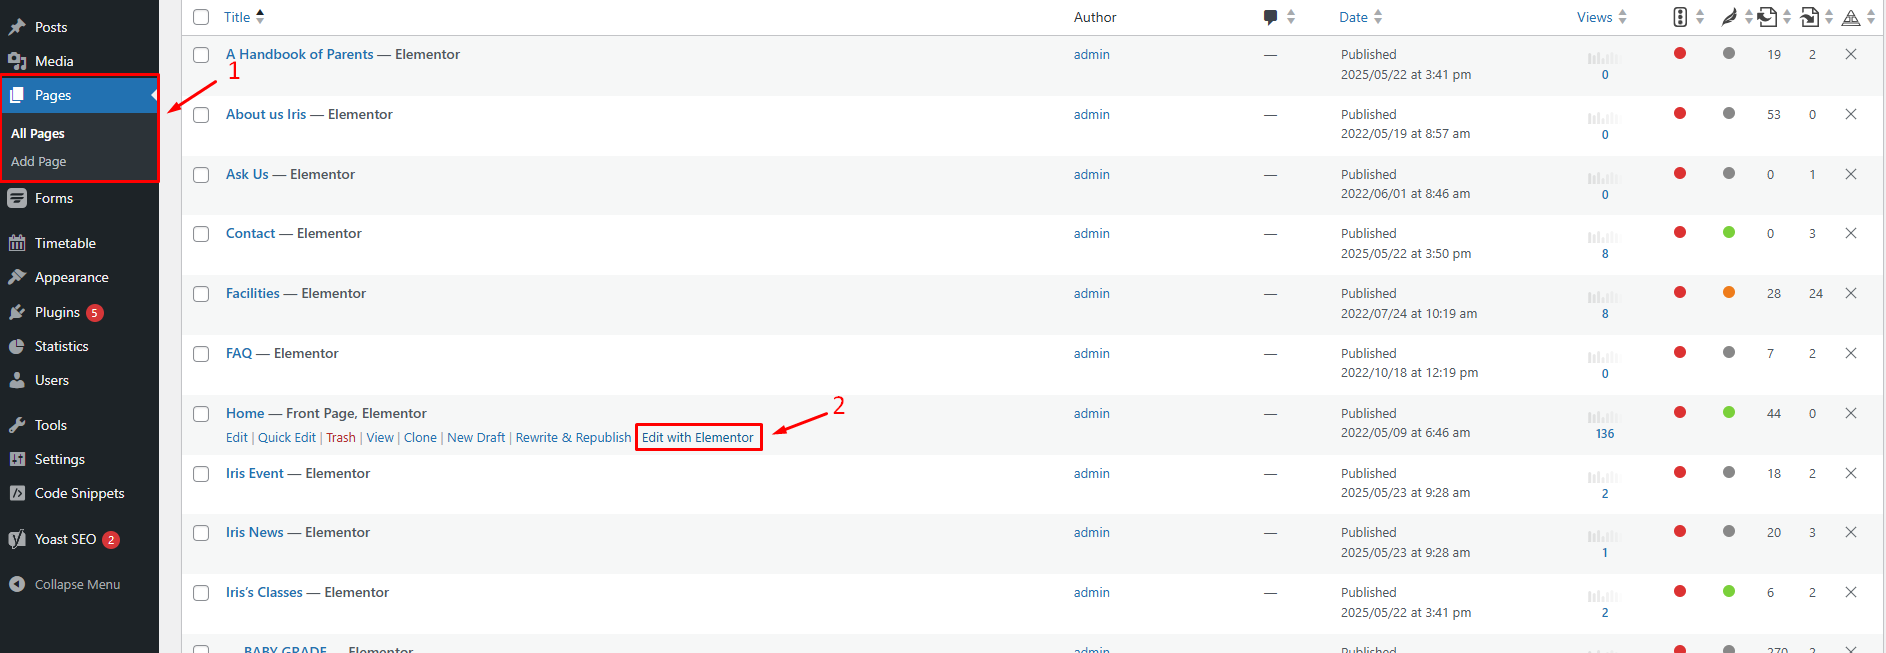Viewport: 1886px width, 653px height.
Task: Sort pages by Title column arrows
Action: (260, 17)
